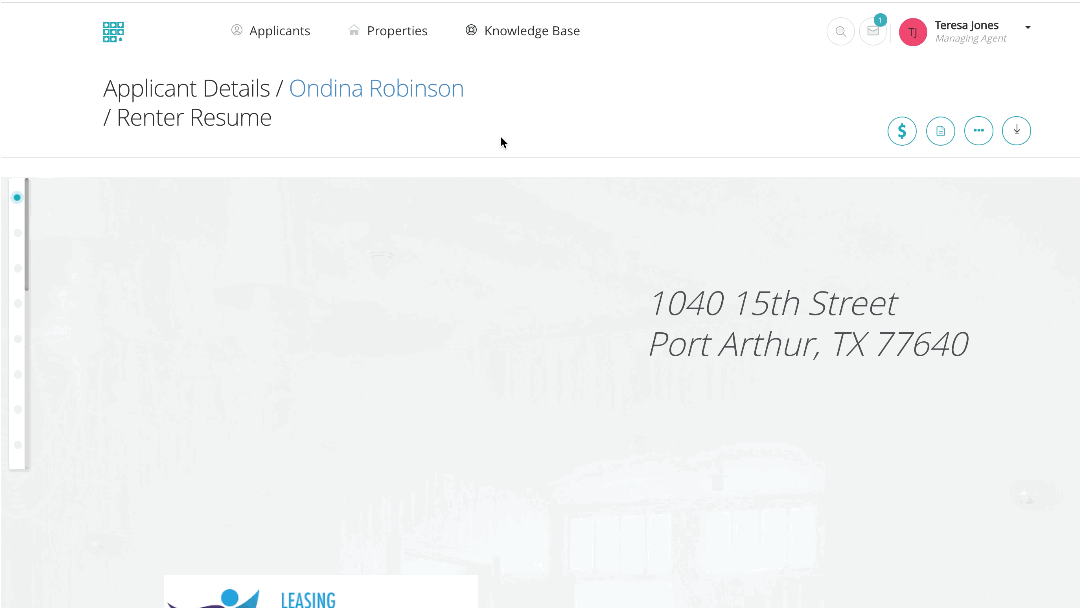Viewport: 1080px width, 608px height.
Task: Select the first highlighted section dot
Action: pyautogui.click(x=17, y=198)
